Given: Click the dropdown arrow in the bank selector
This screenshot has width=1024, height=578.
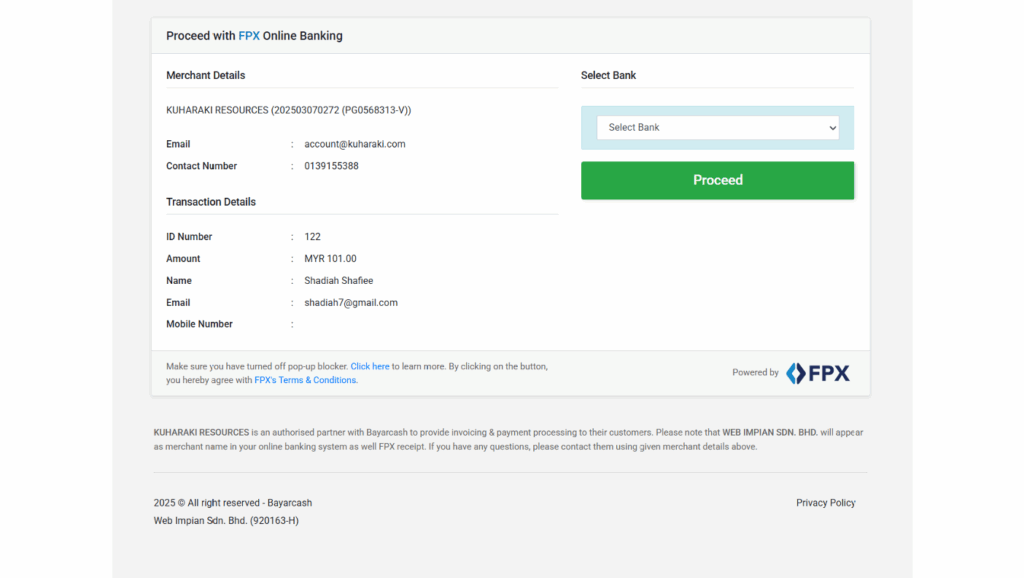Looking at the screenshot, I should click(x=832, y=128).
